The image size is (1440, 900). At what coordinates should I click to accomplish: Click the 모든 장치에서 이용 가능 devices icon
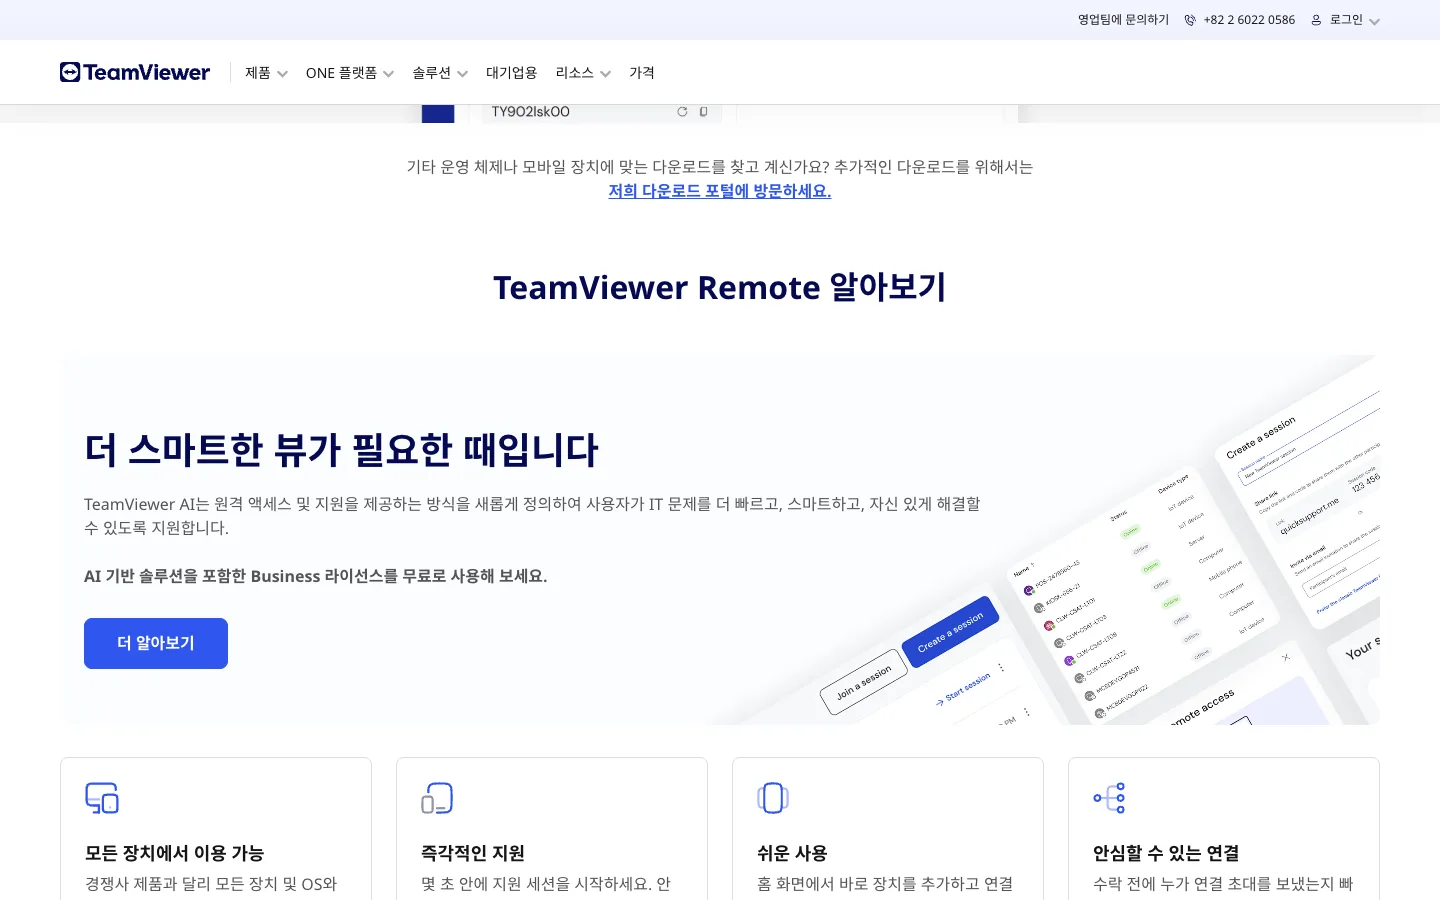[102, 798]
